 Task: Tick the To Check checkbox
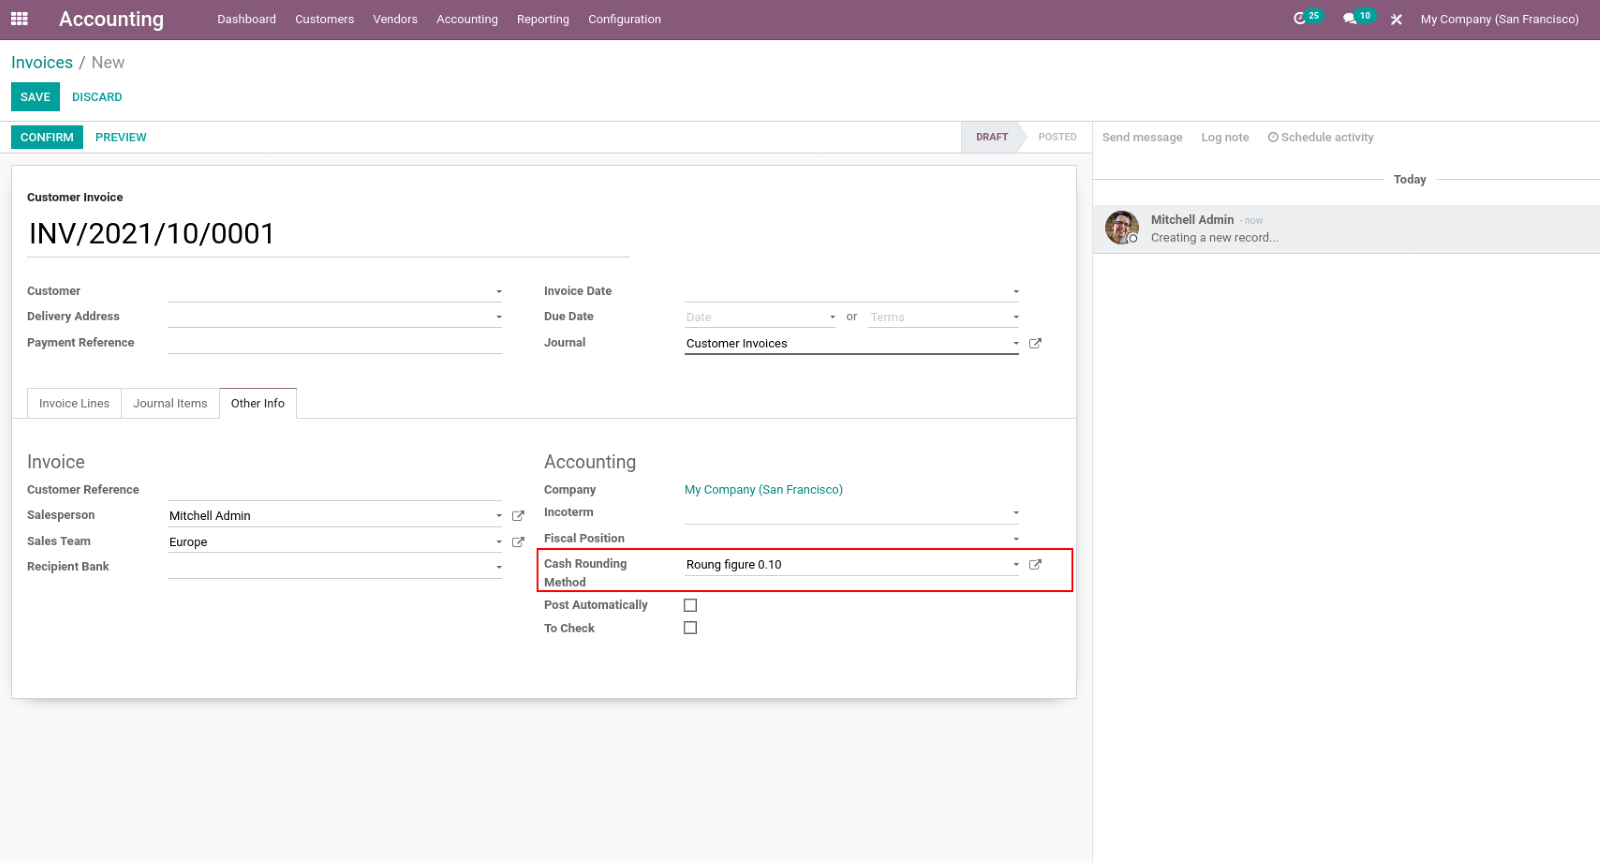point(690,628)
